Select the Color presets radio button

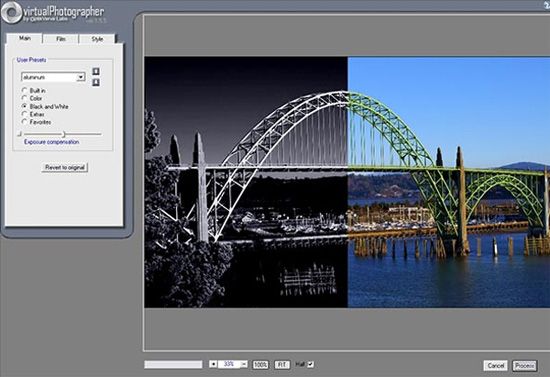(24, 98)
